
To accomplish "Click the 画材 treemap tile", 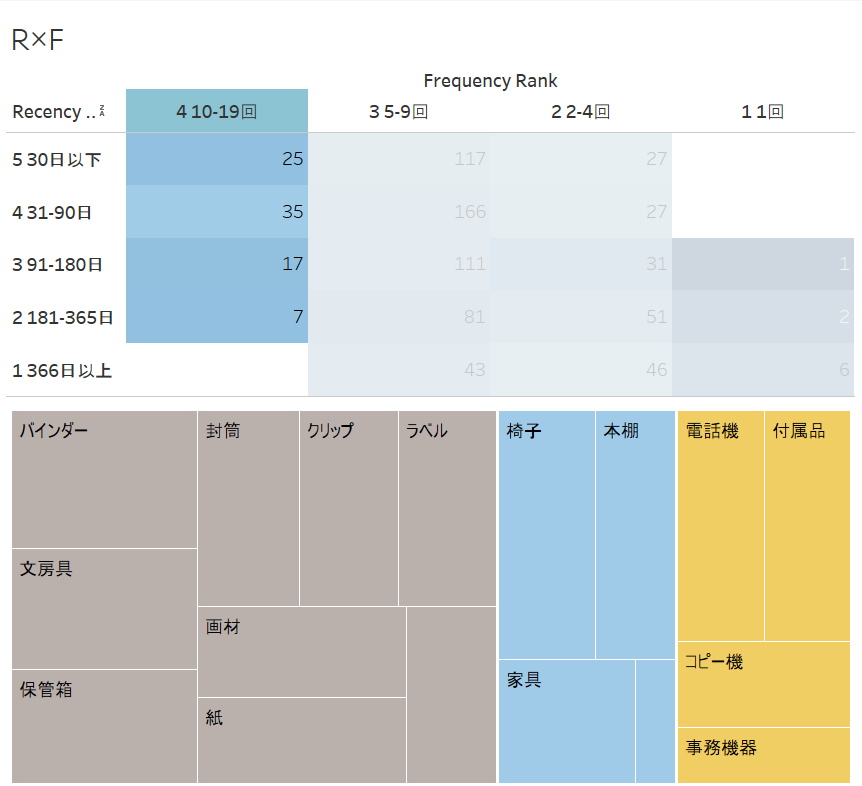I will pyautogui.click(x=302, y=652).
